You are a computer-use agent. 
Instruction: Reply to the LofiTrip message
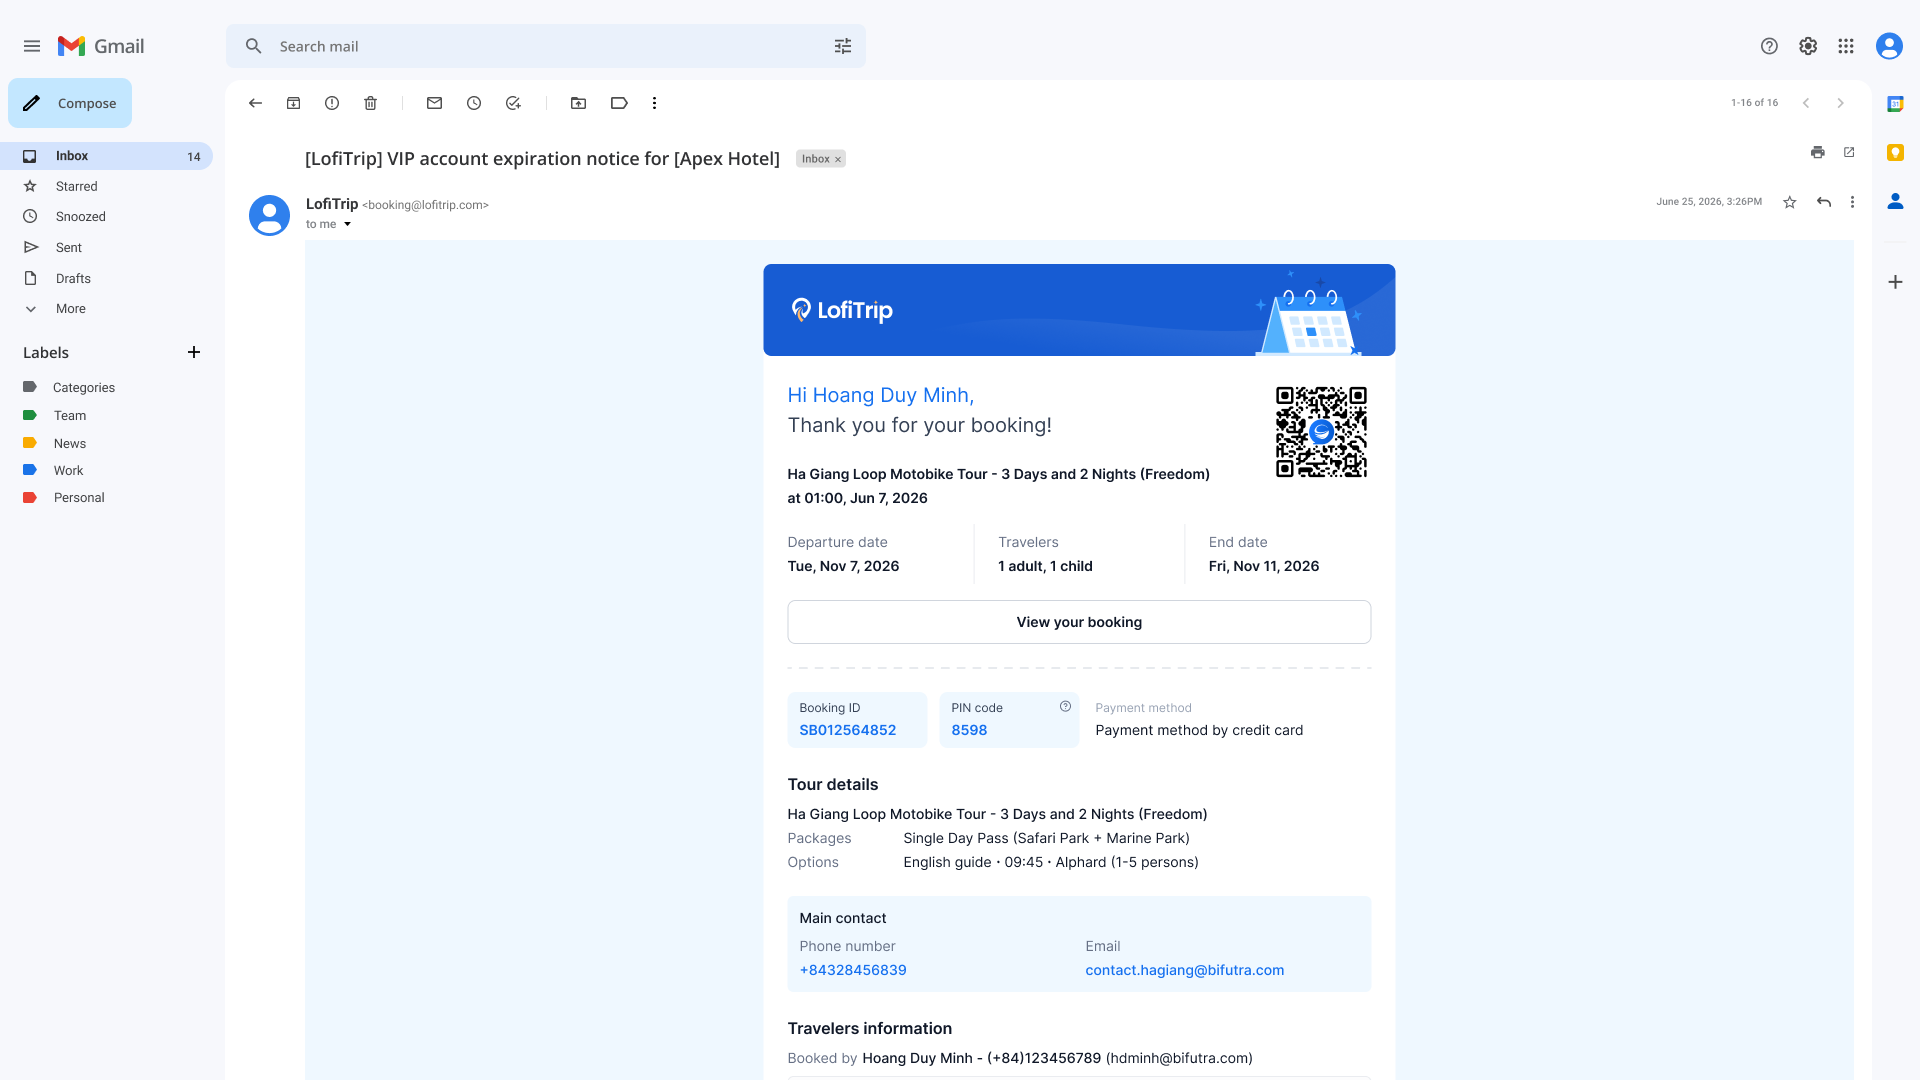tap(1824, 202)
